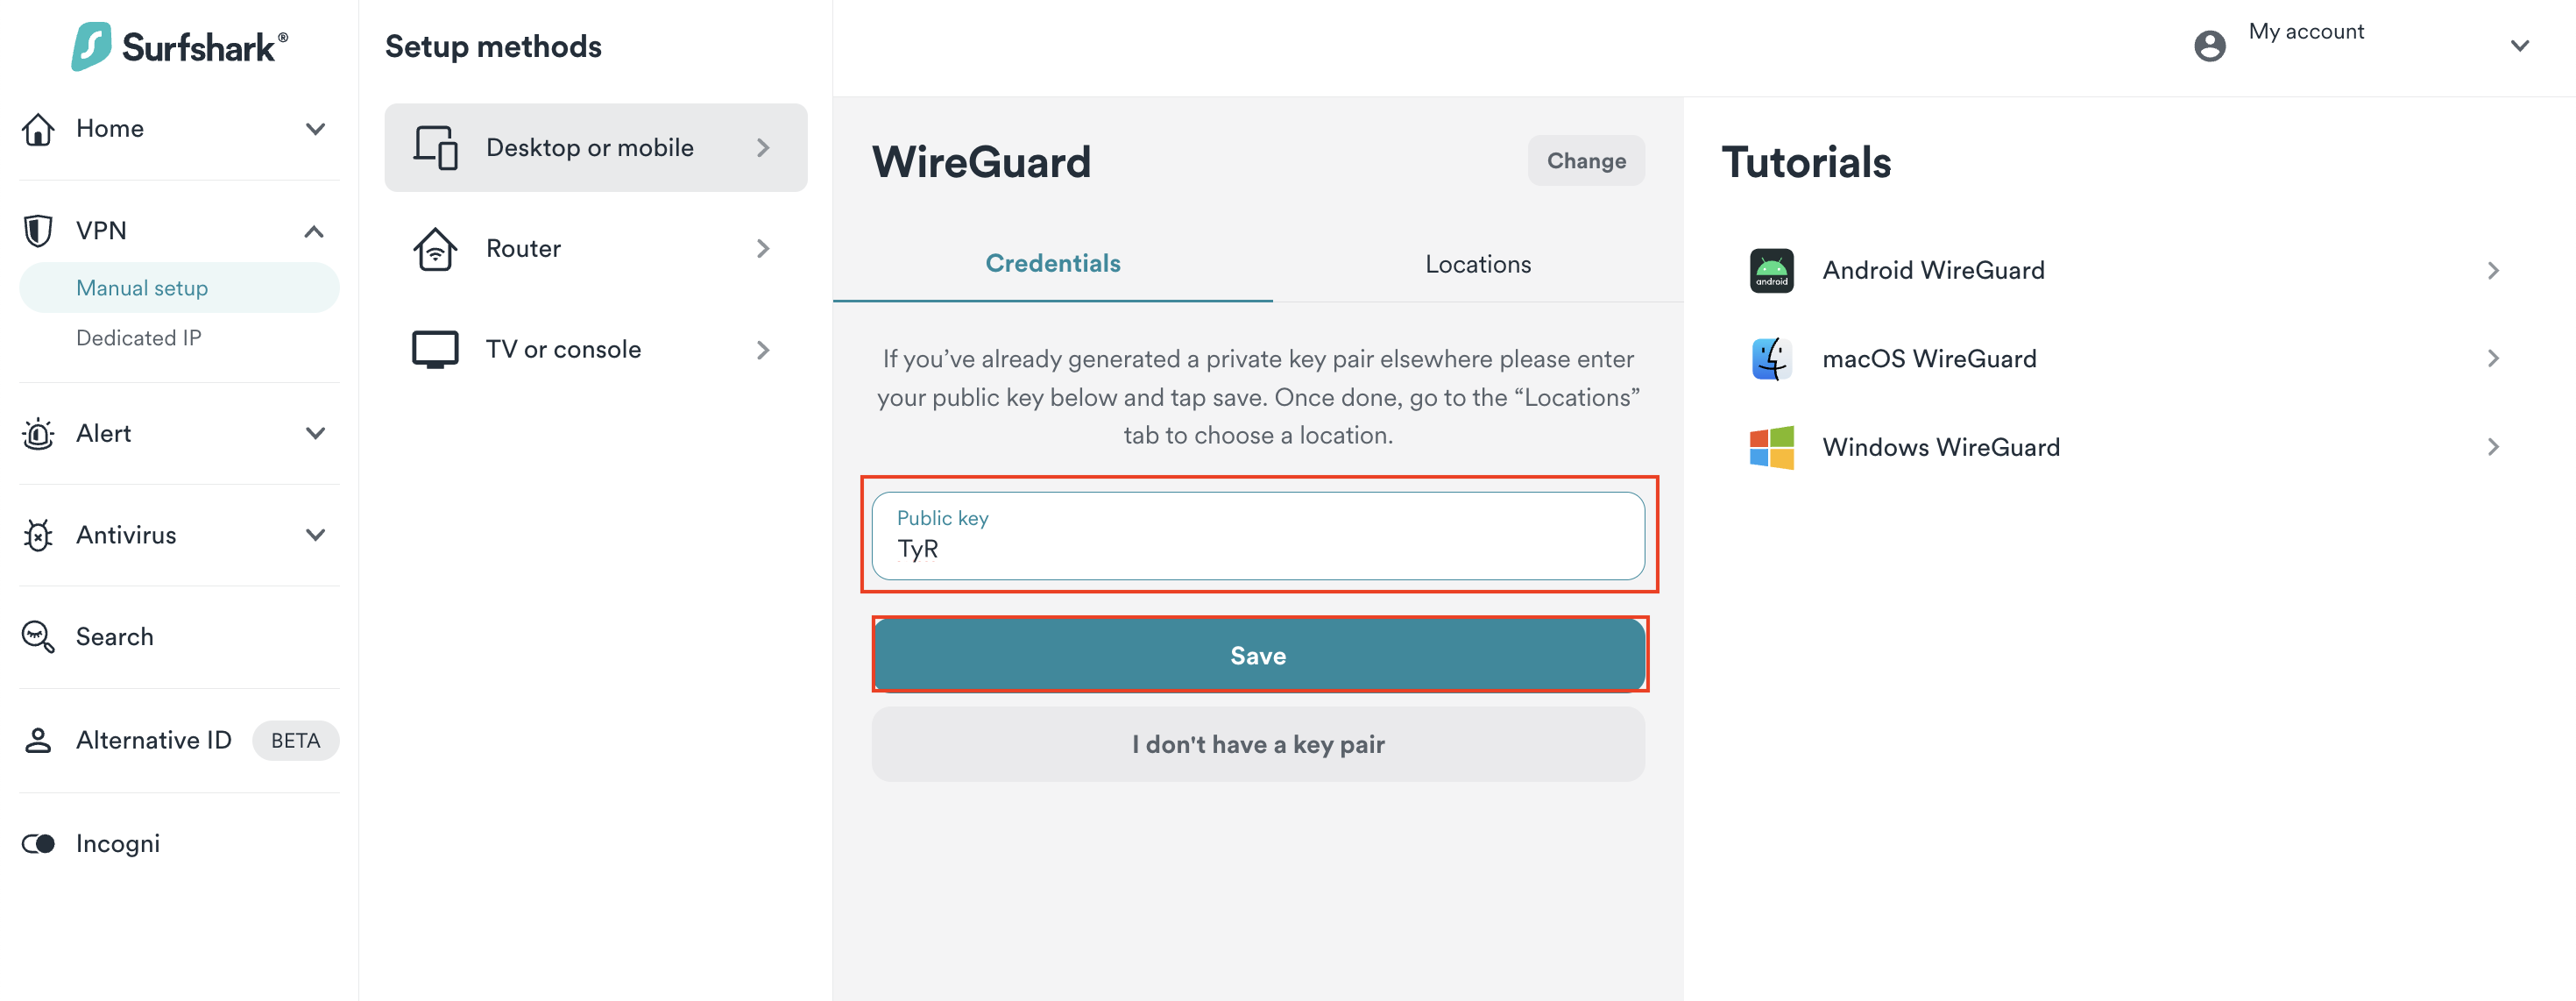
Task: Expand the Alert sidebar section
Action: click(315, 434)
